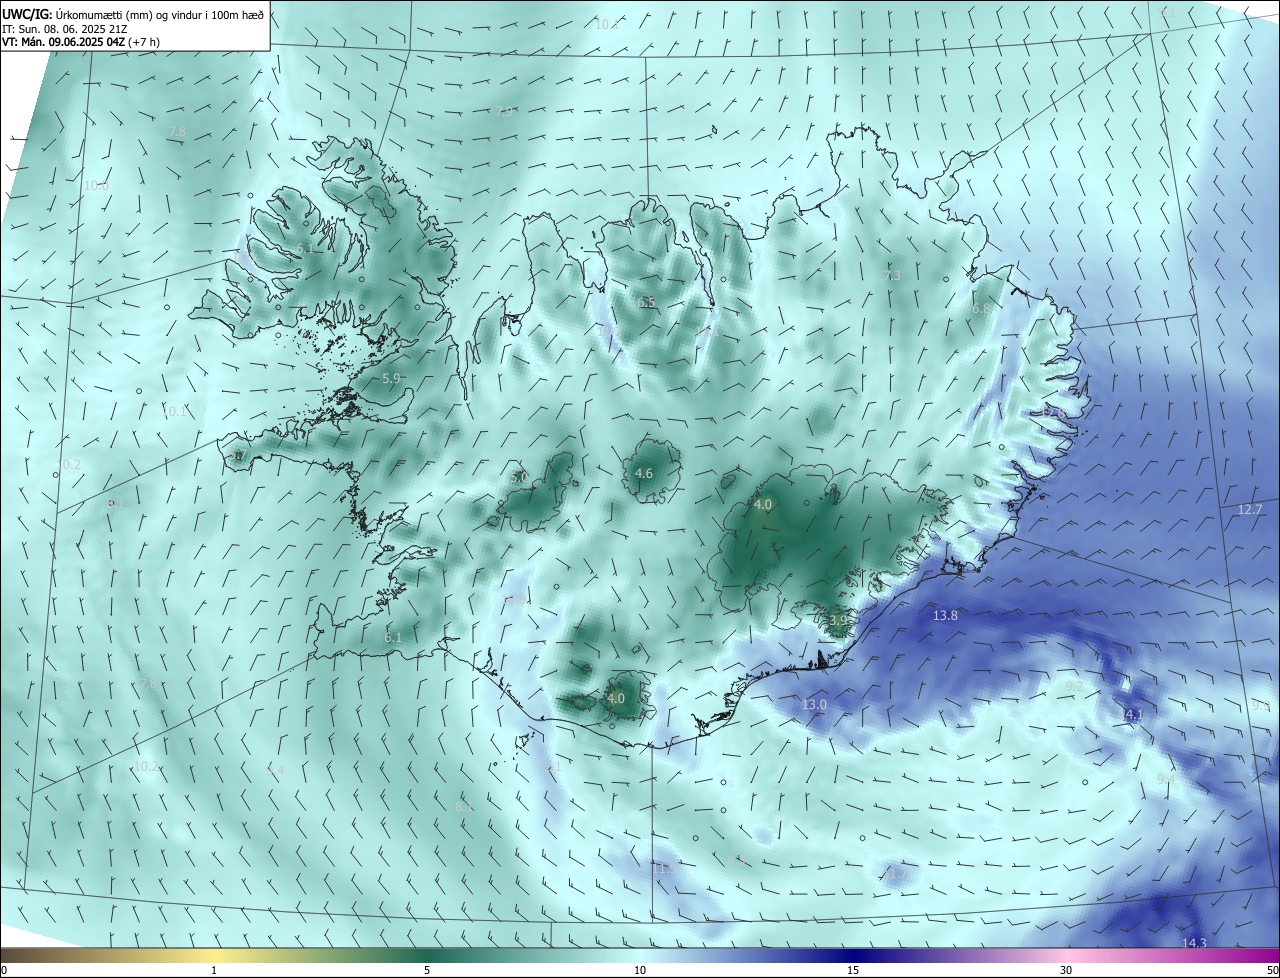Select the 5.9 label in the Westfjords
Image resolution: width=1280 pixels, height=978 pixels.
tap(391, 379)
